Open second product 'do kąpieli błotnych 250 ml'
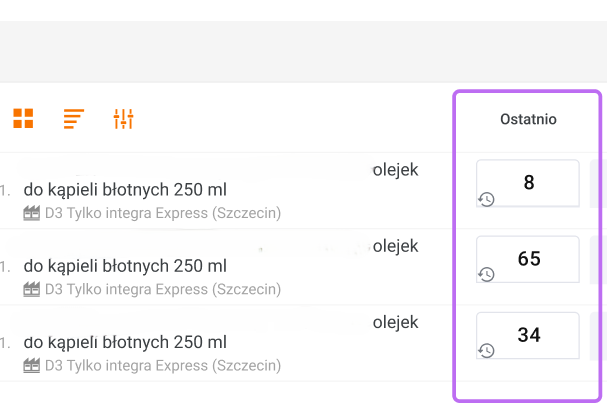607x417 pixels. point(125,266)
